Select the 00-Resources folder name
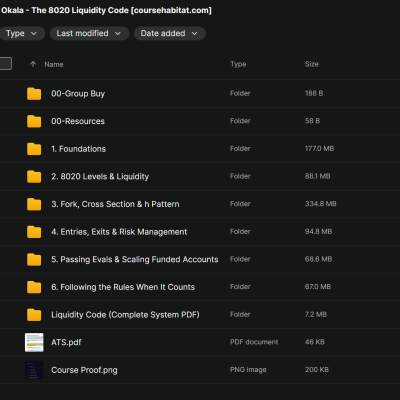 78,121
